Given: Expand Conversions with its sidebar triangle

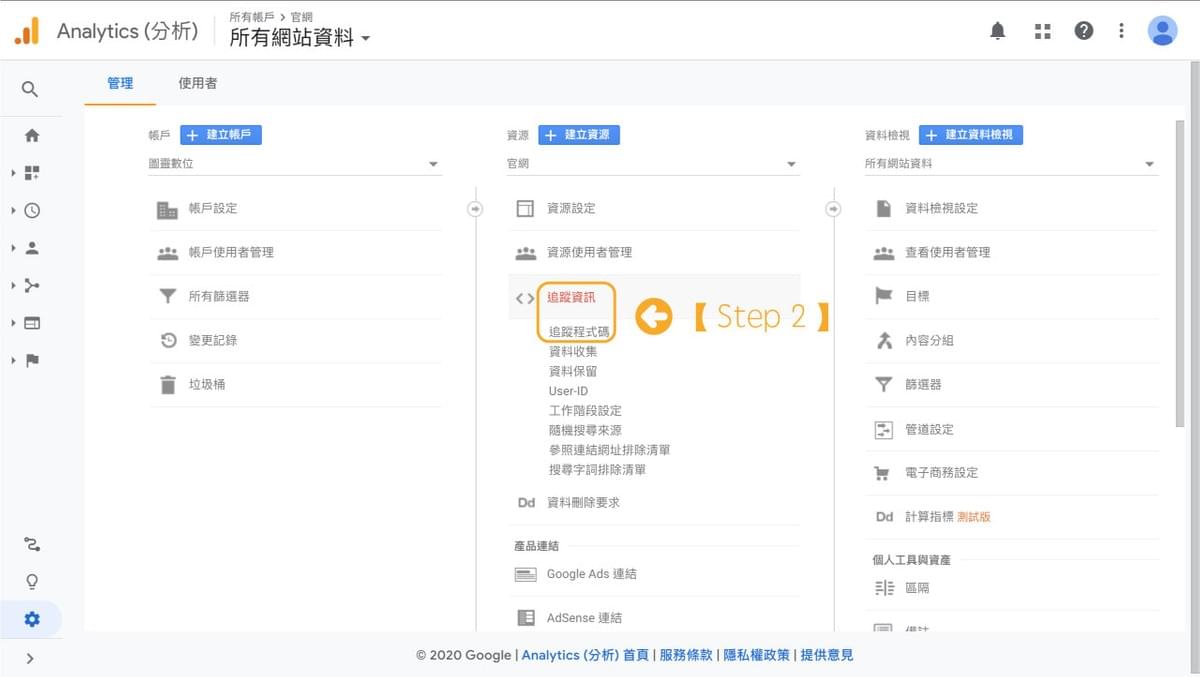Looking at the screenshot, I should coord(14,361).
